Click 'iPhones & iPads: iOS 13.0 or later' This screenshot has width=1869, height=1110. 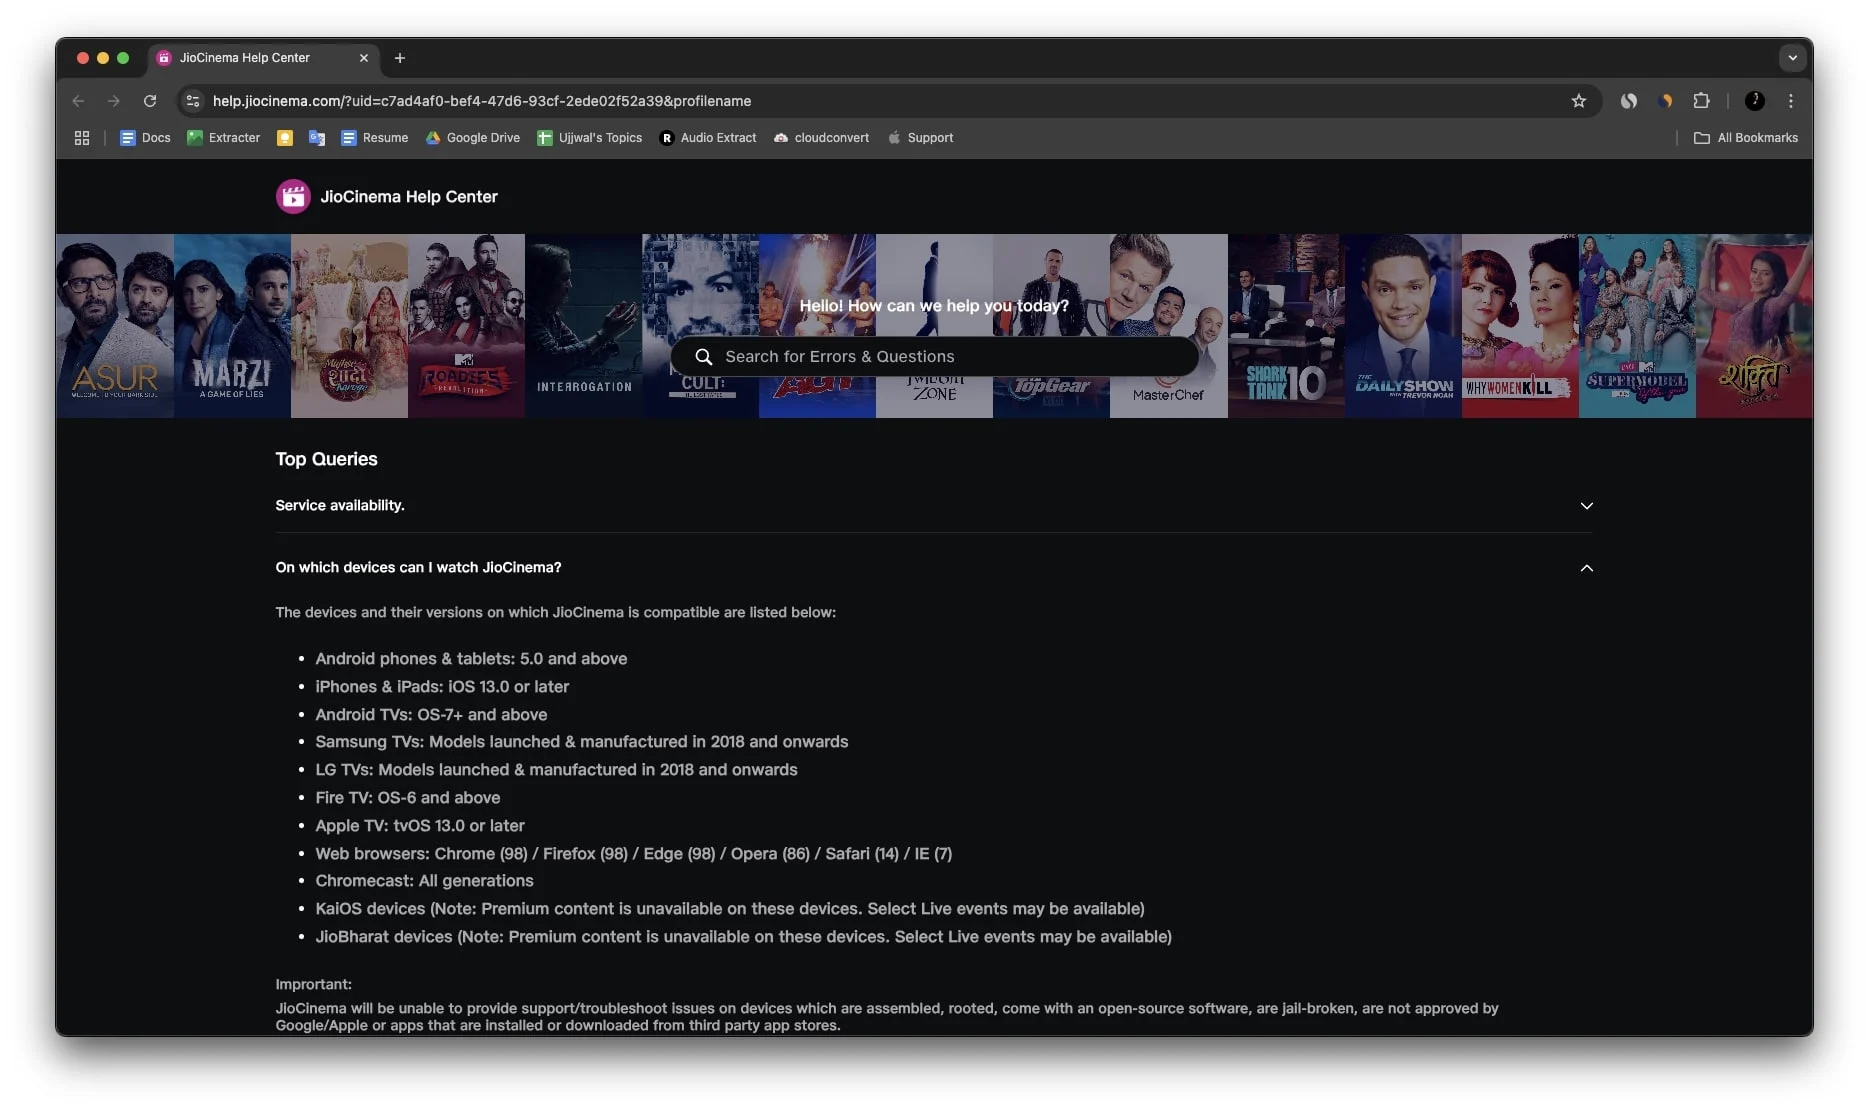[442, 687]
